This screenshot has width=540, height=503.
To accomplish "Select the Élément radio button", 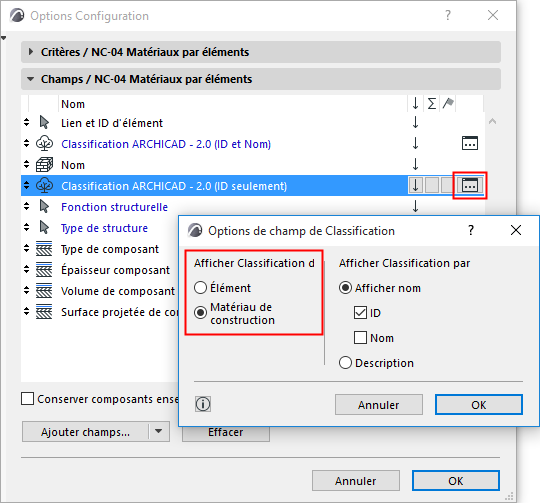I will 200,288.
